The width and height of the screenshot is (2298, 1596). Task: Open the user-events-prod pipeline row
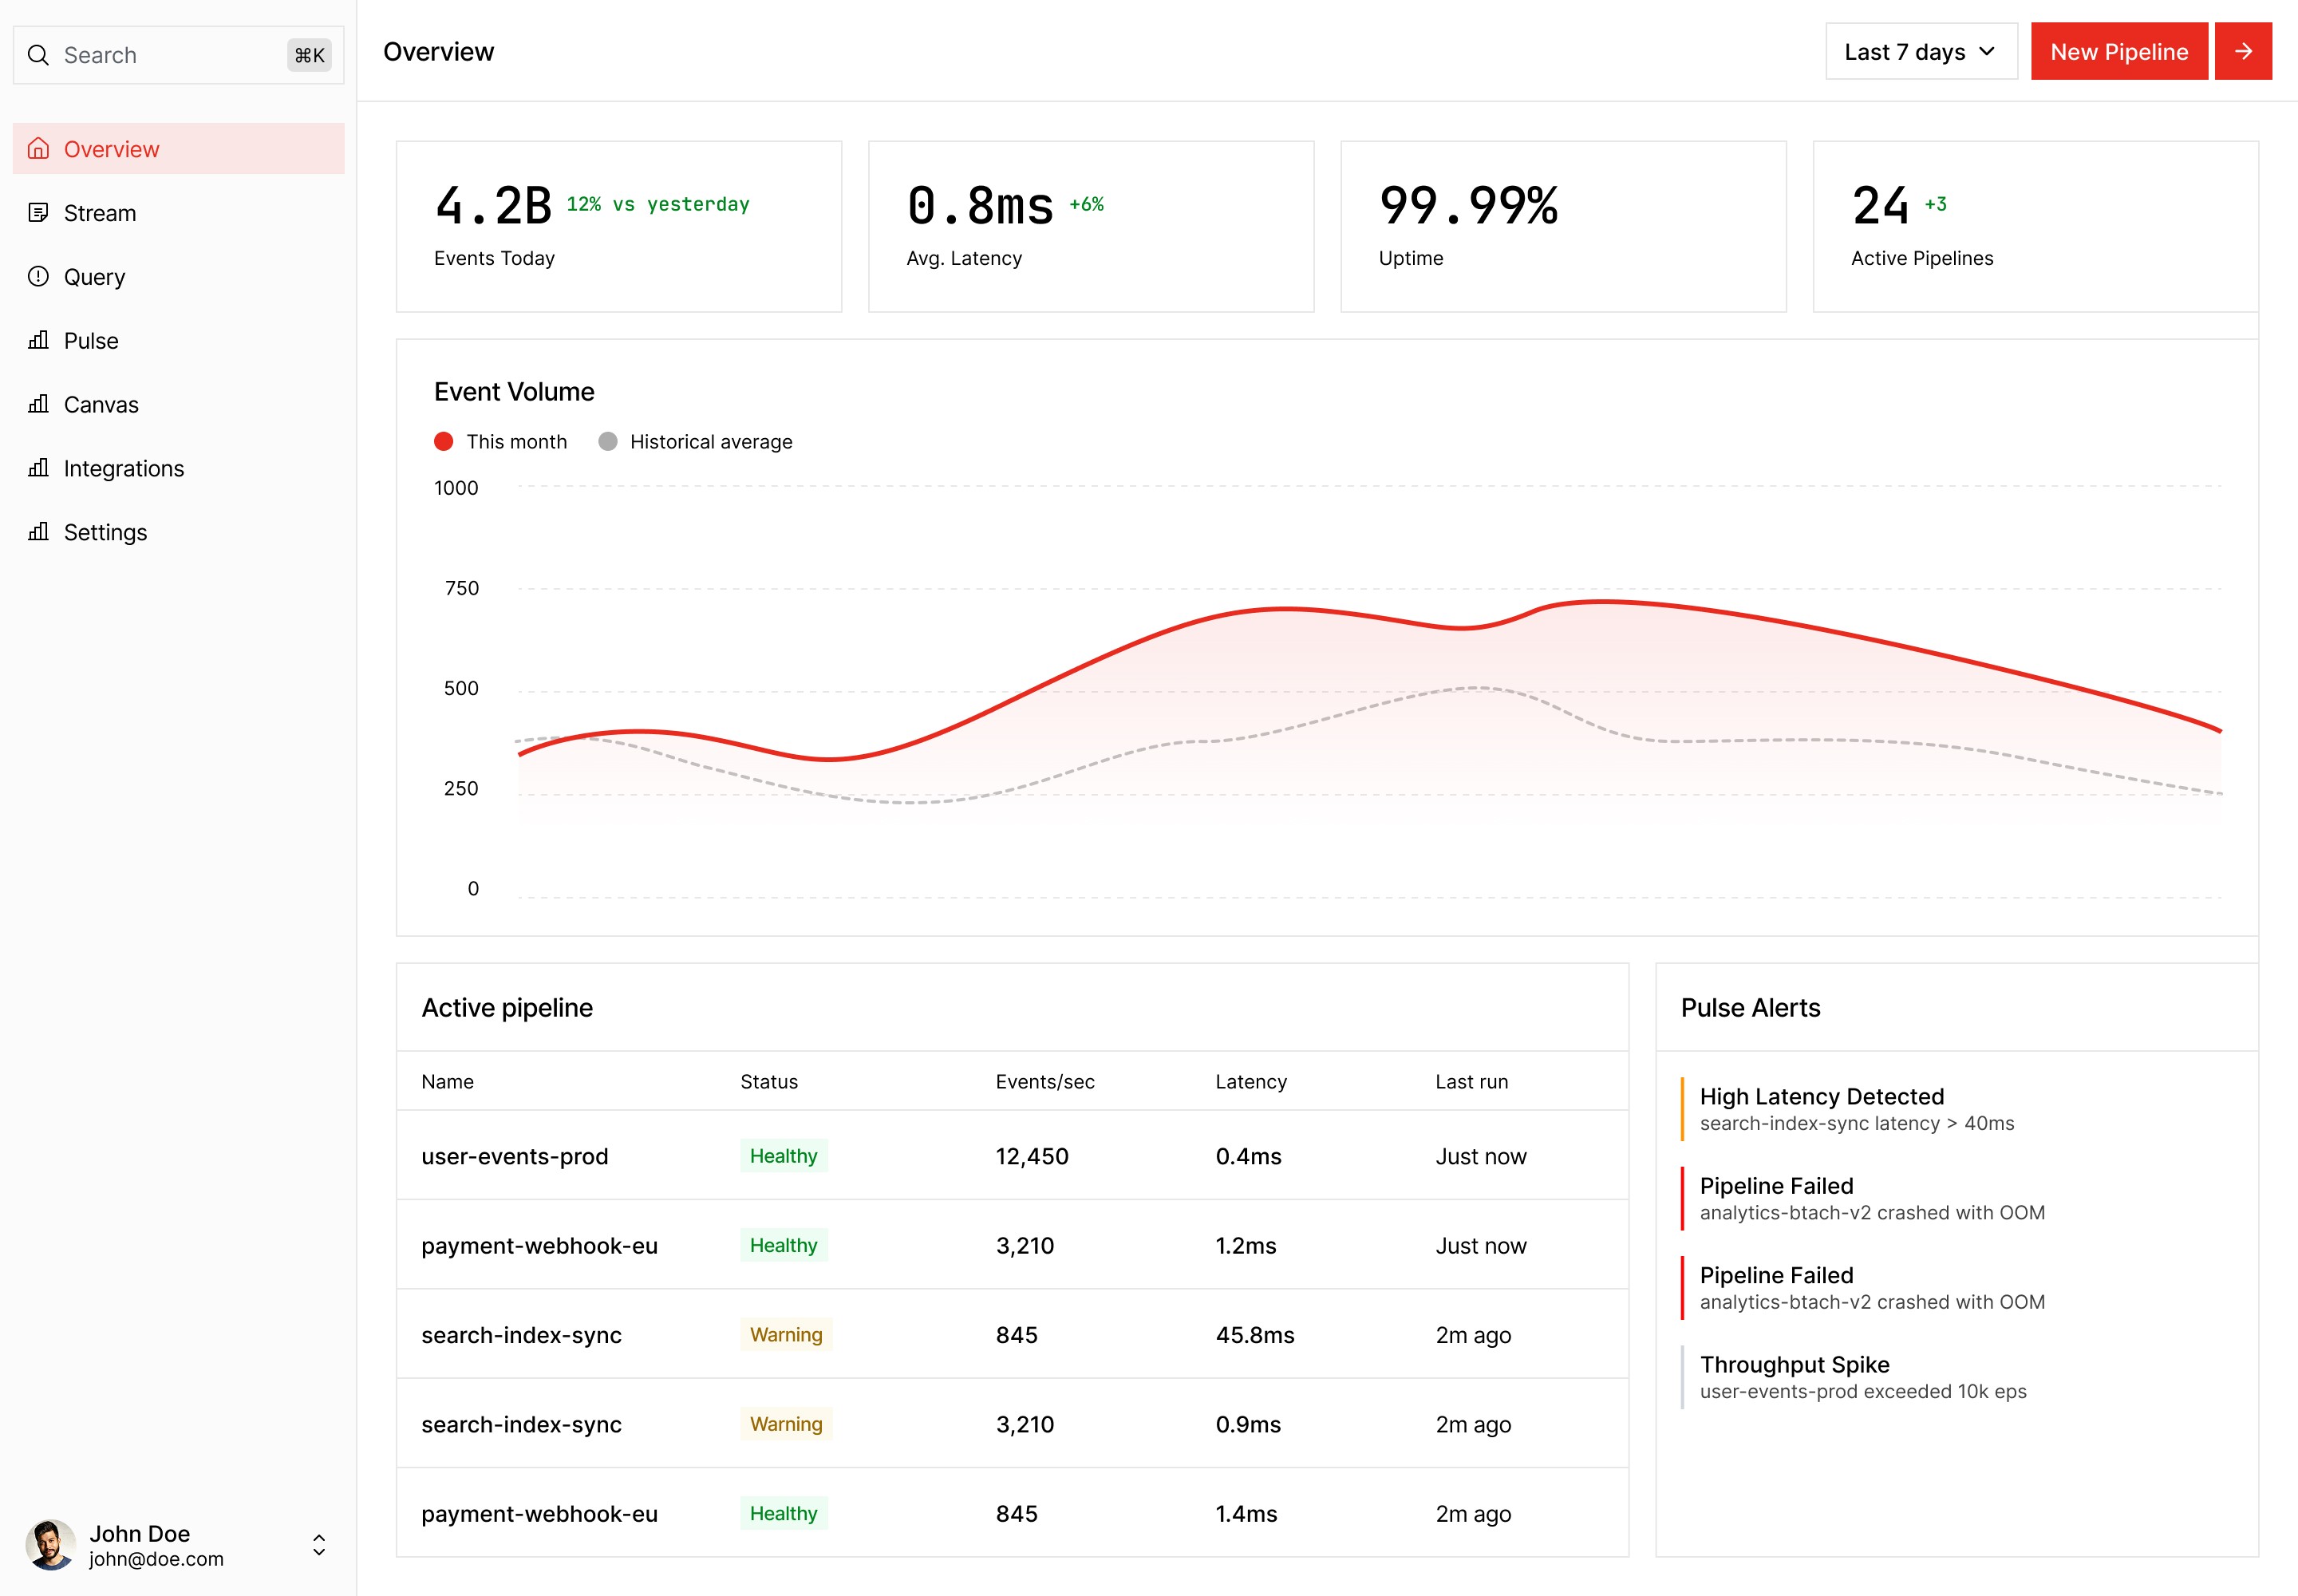515,1156
